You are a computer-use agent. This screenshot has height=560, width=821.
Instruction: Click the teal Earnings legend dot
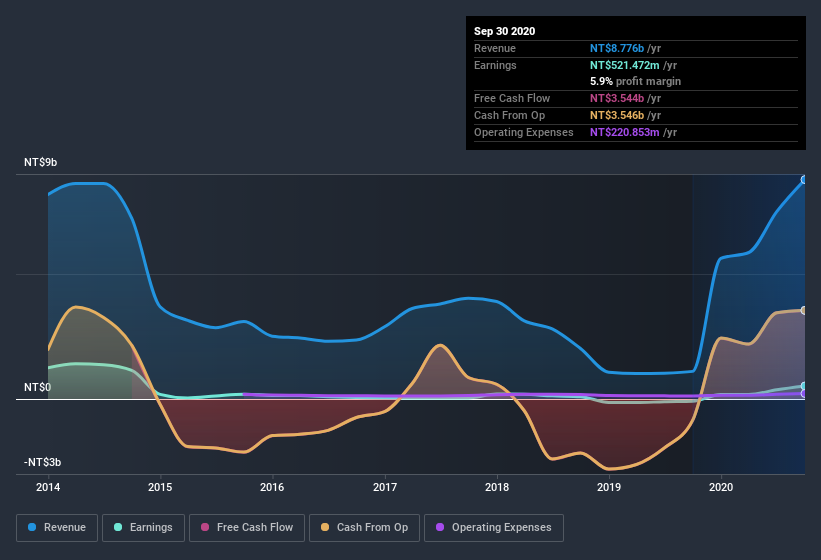pos(118,527)
